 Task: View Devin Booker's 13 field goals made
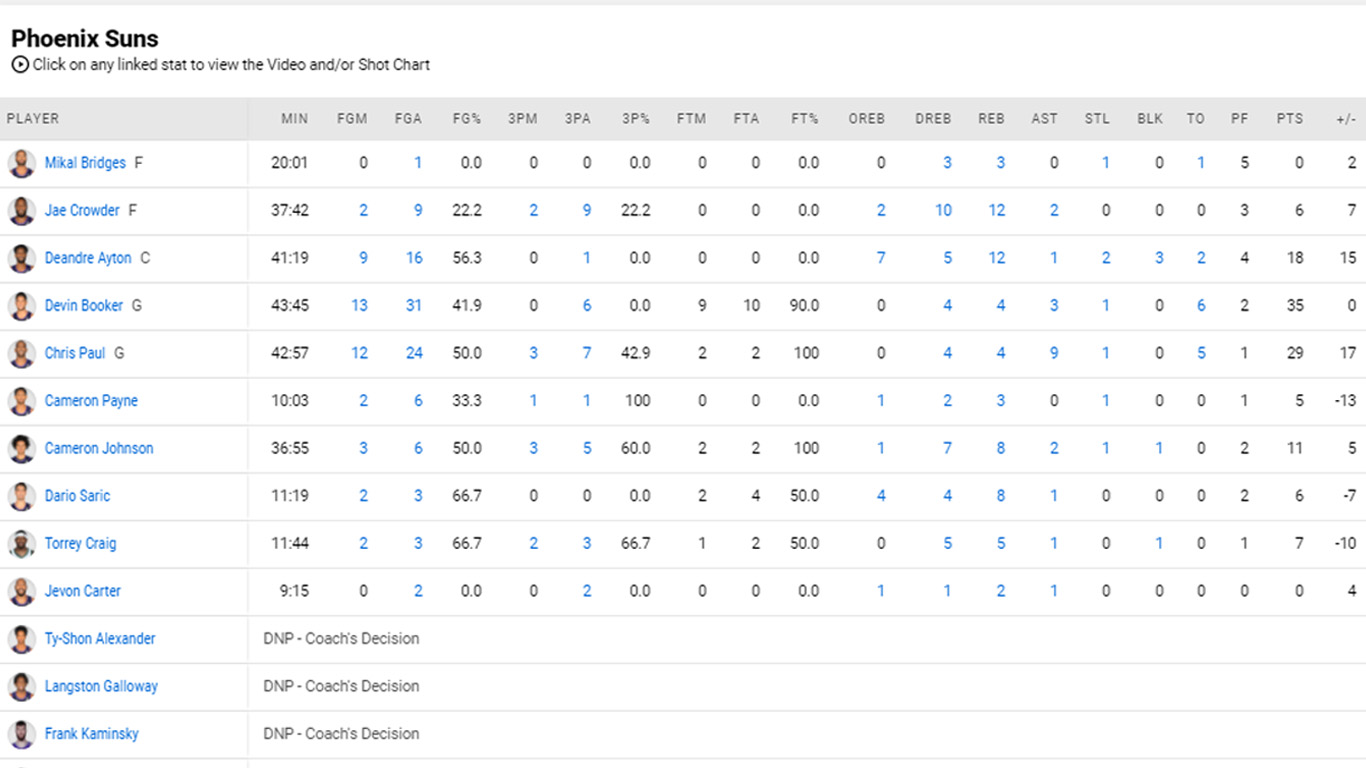pos(359,306)
